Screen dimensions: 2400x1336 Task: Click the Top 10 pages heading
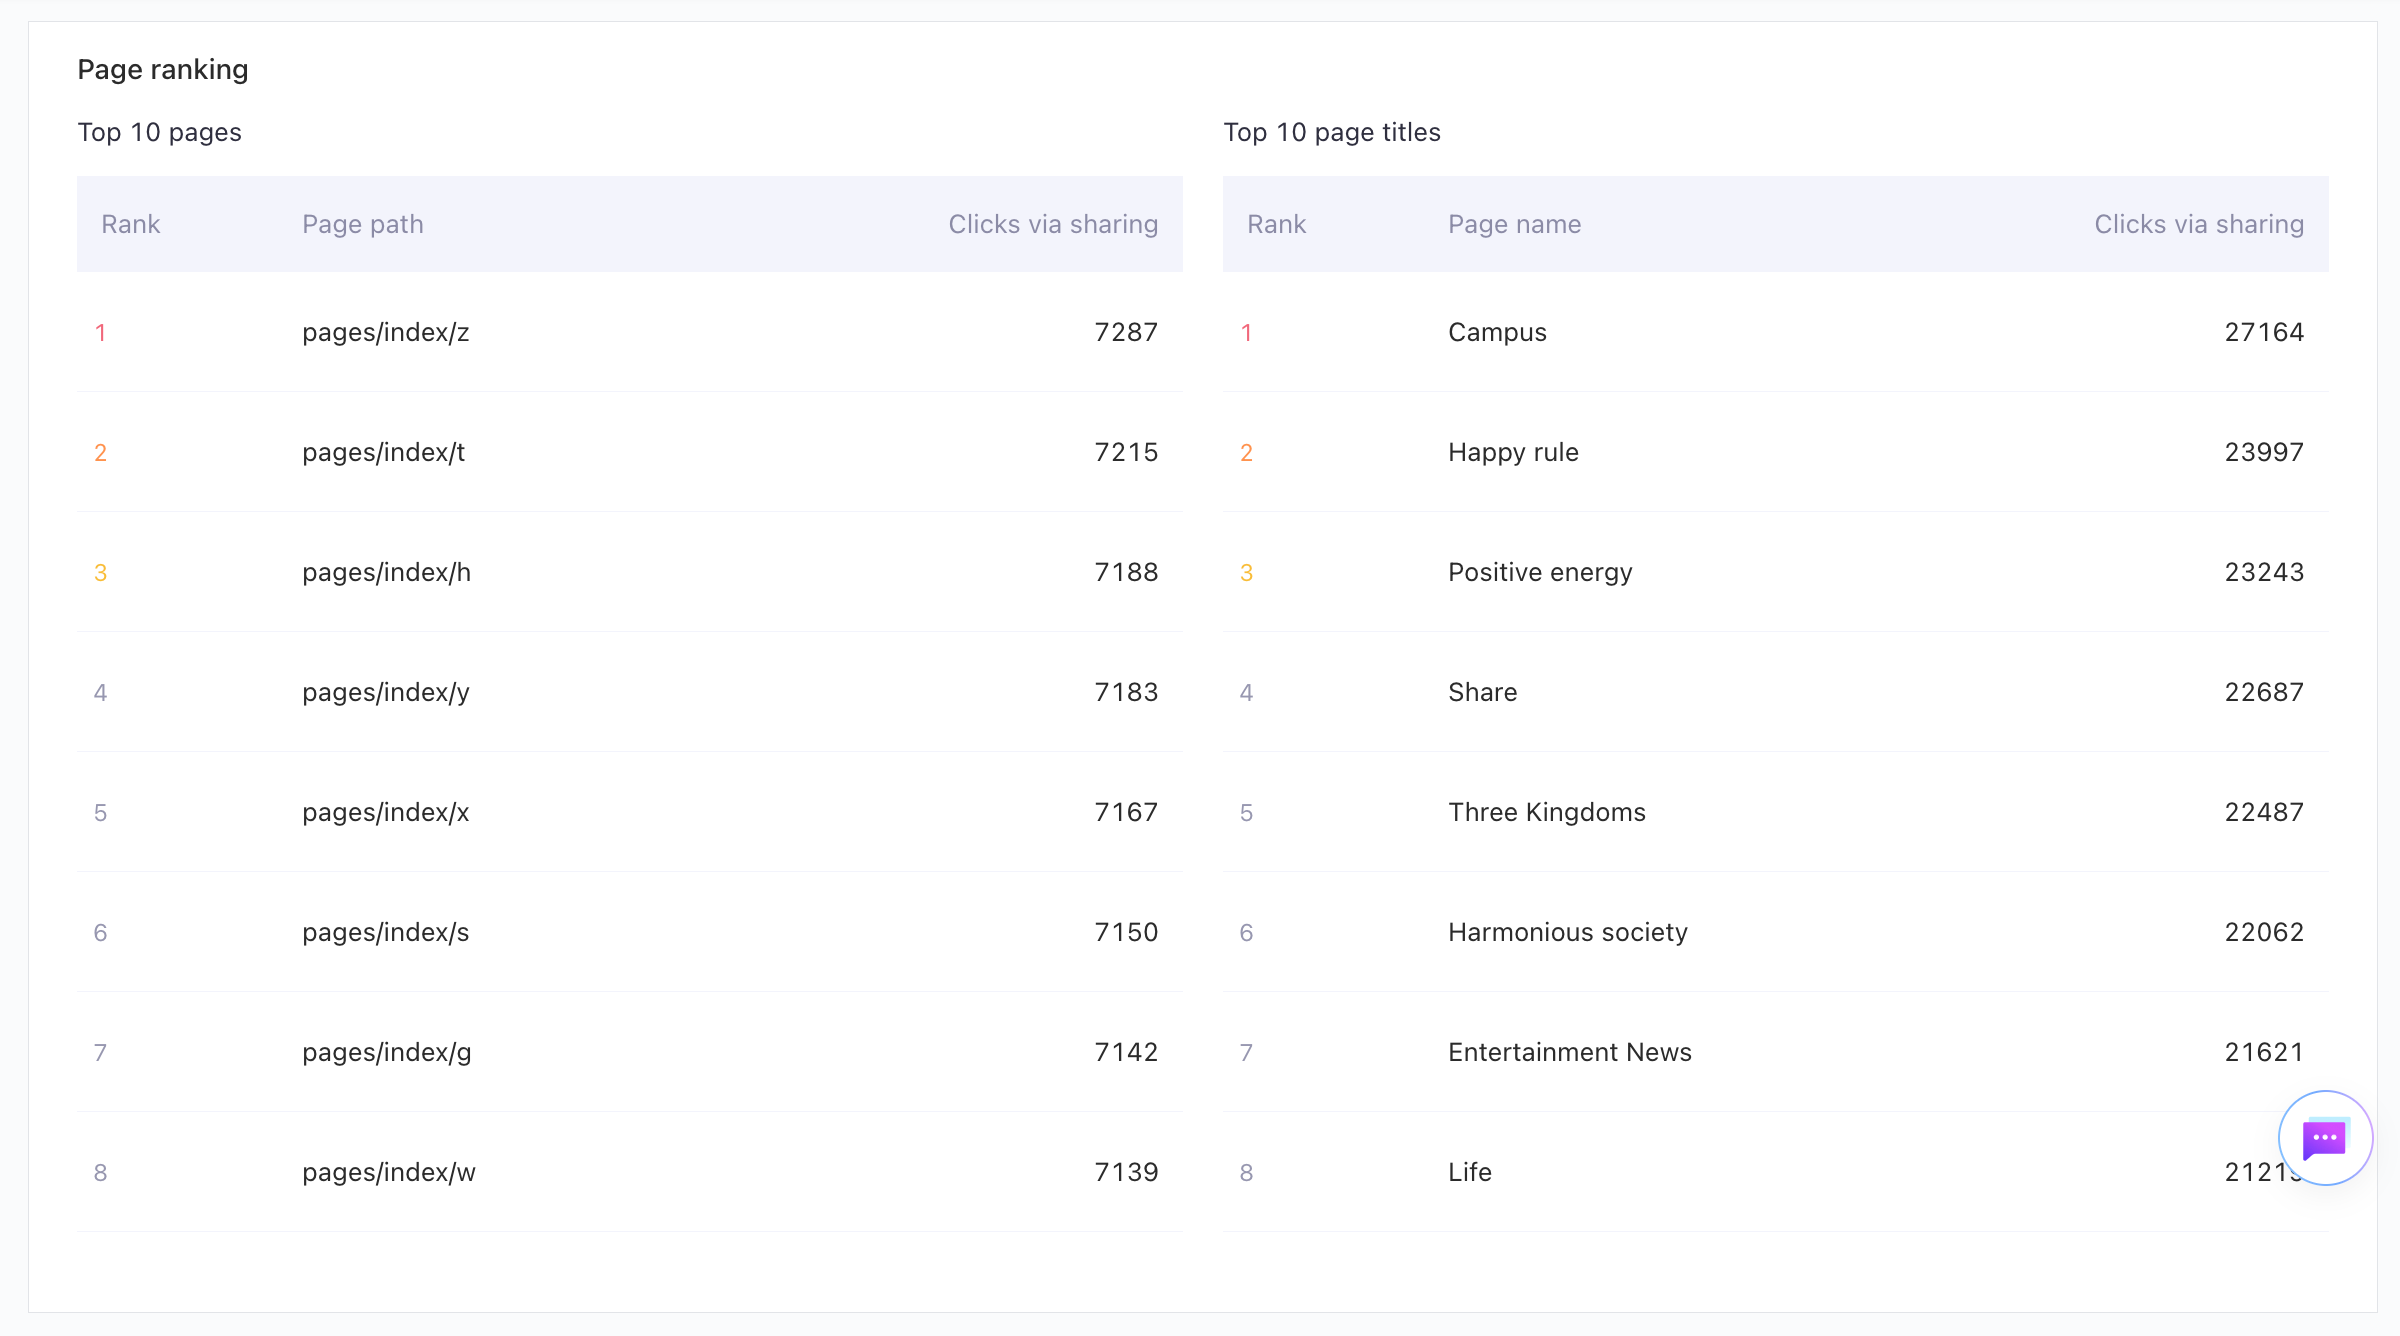click(160, 132)
